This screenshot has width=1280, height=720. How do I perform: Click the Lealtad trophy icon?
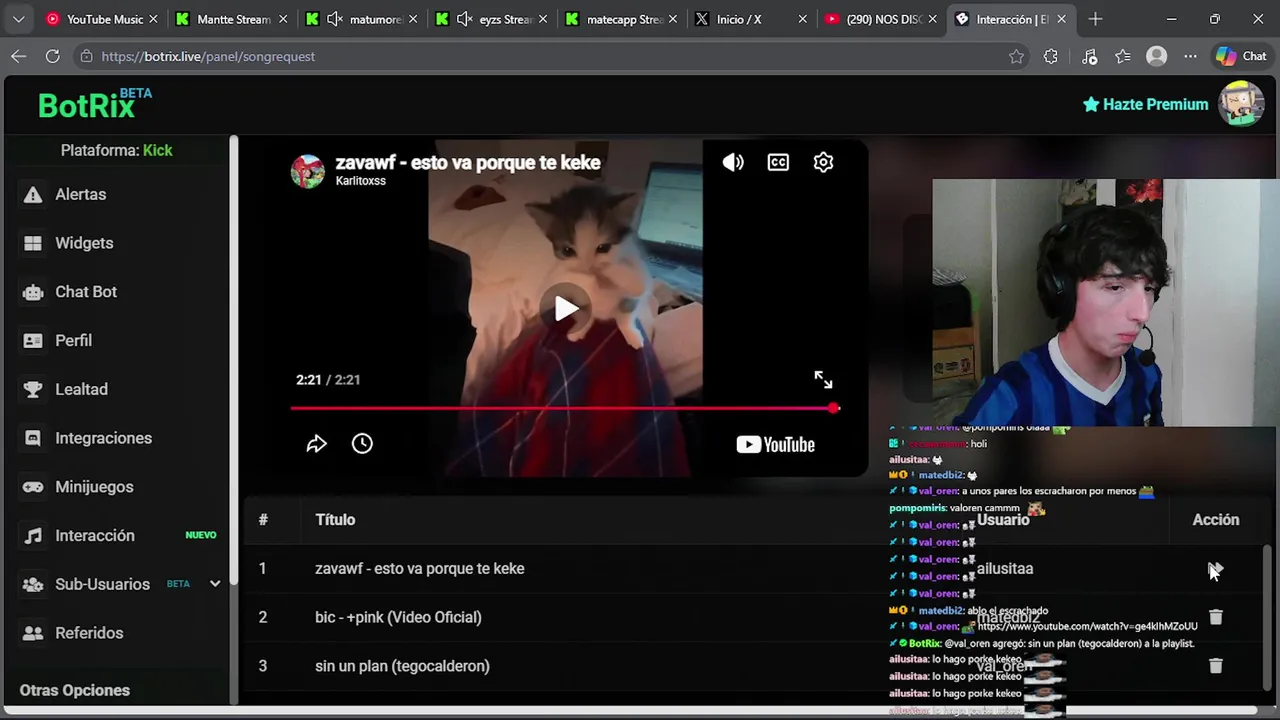[33, 389]
